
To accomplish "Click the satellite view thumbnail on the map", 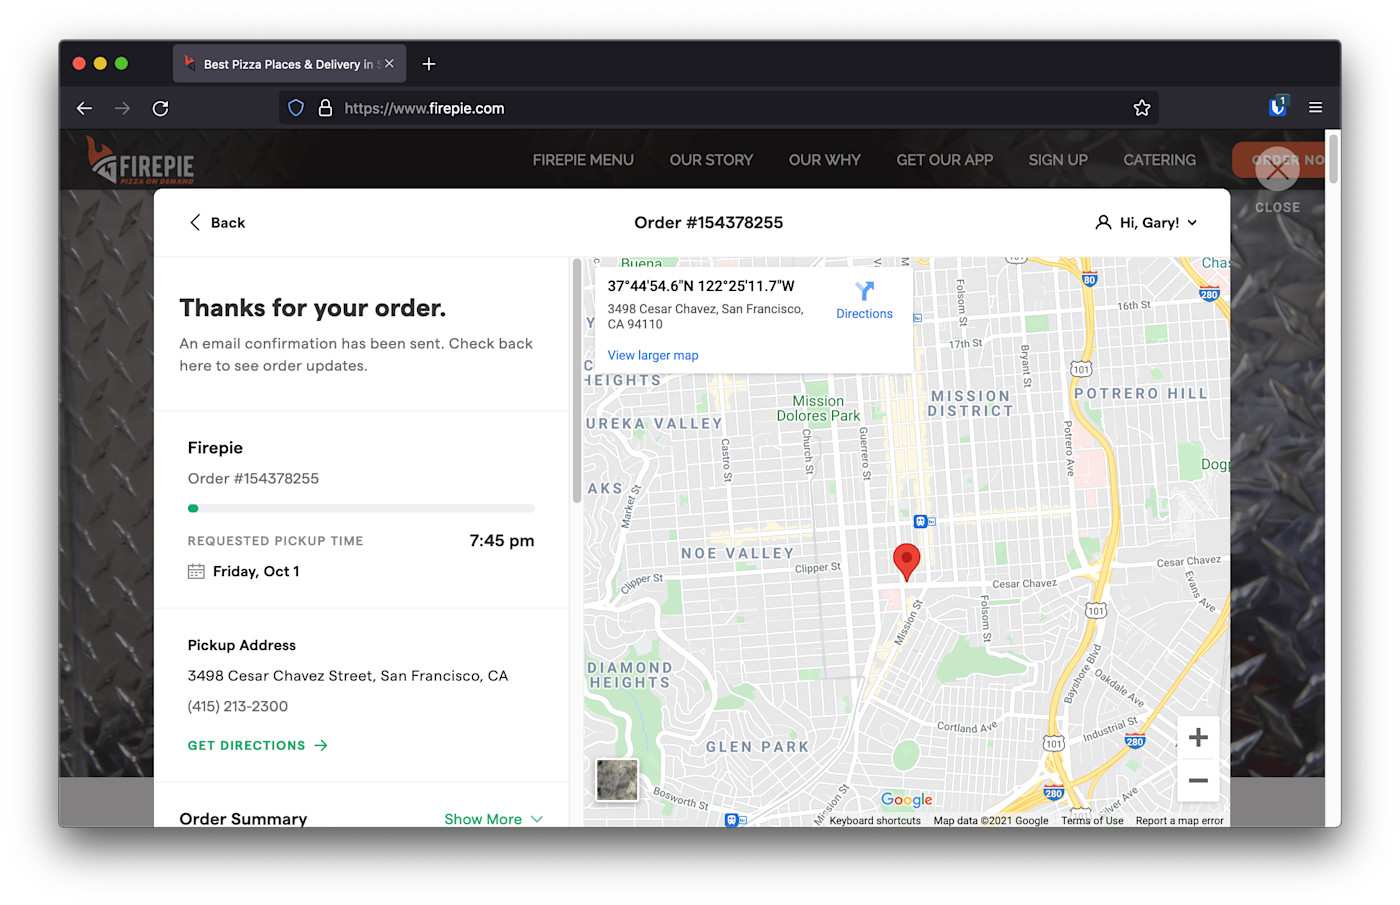I will pyautogui.click(x=617, y=780).
